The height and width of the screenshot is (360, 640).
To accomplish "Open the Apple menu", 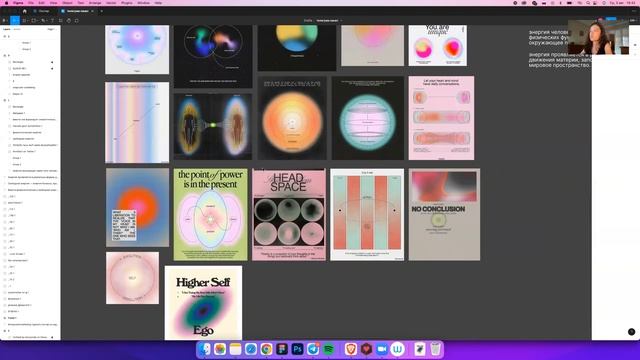I will 6,3.
